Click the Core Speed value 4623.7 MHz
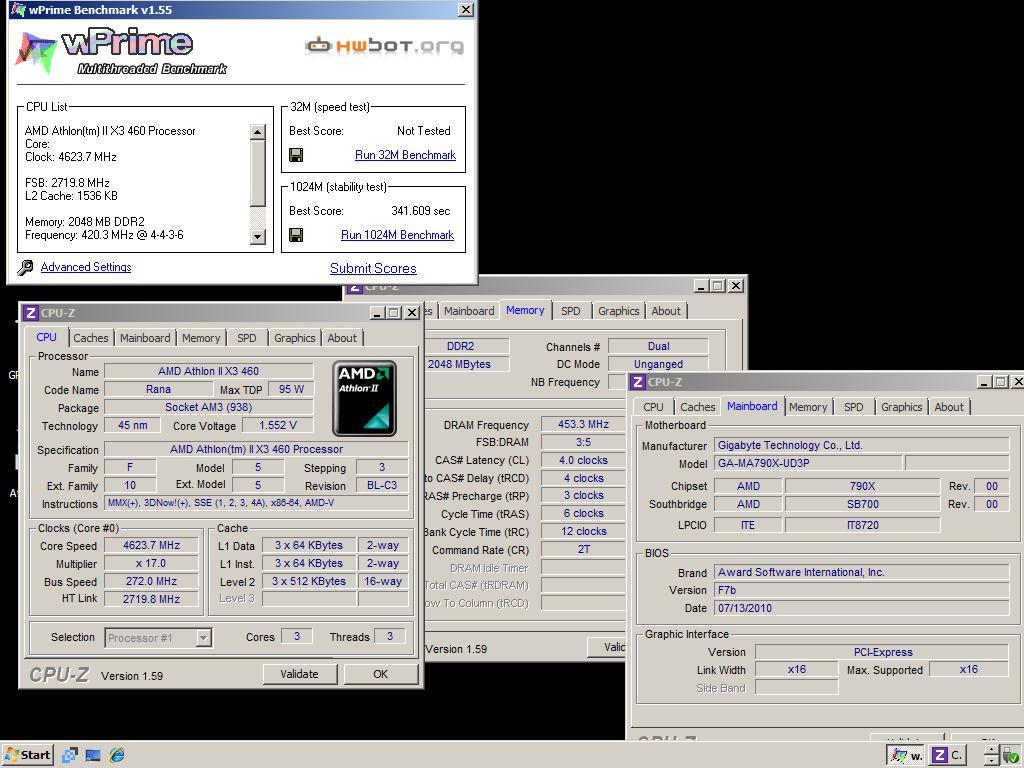The width and height of the screenshot is (1024, 768). click(152, 545)
